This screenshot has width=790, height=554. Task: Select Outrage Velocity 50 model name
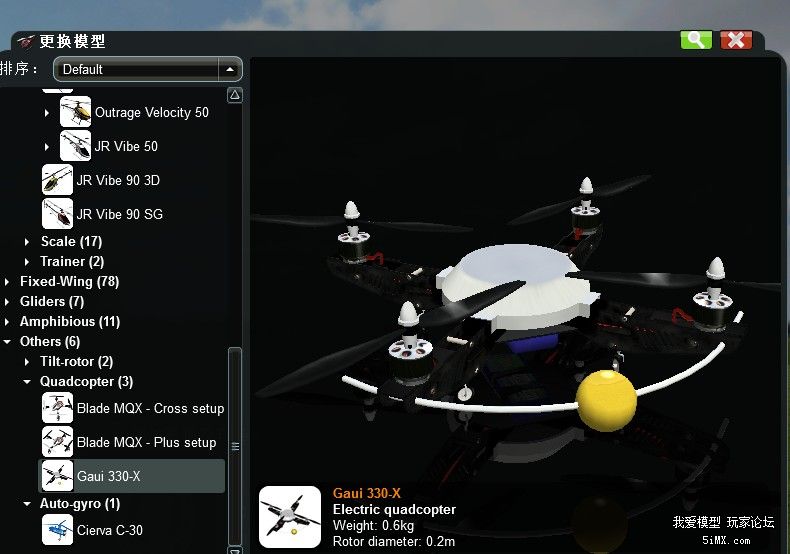[152, 112]
